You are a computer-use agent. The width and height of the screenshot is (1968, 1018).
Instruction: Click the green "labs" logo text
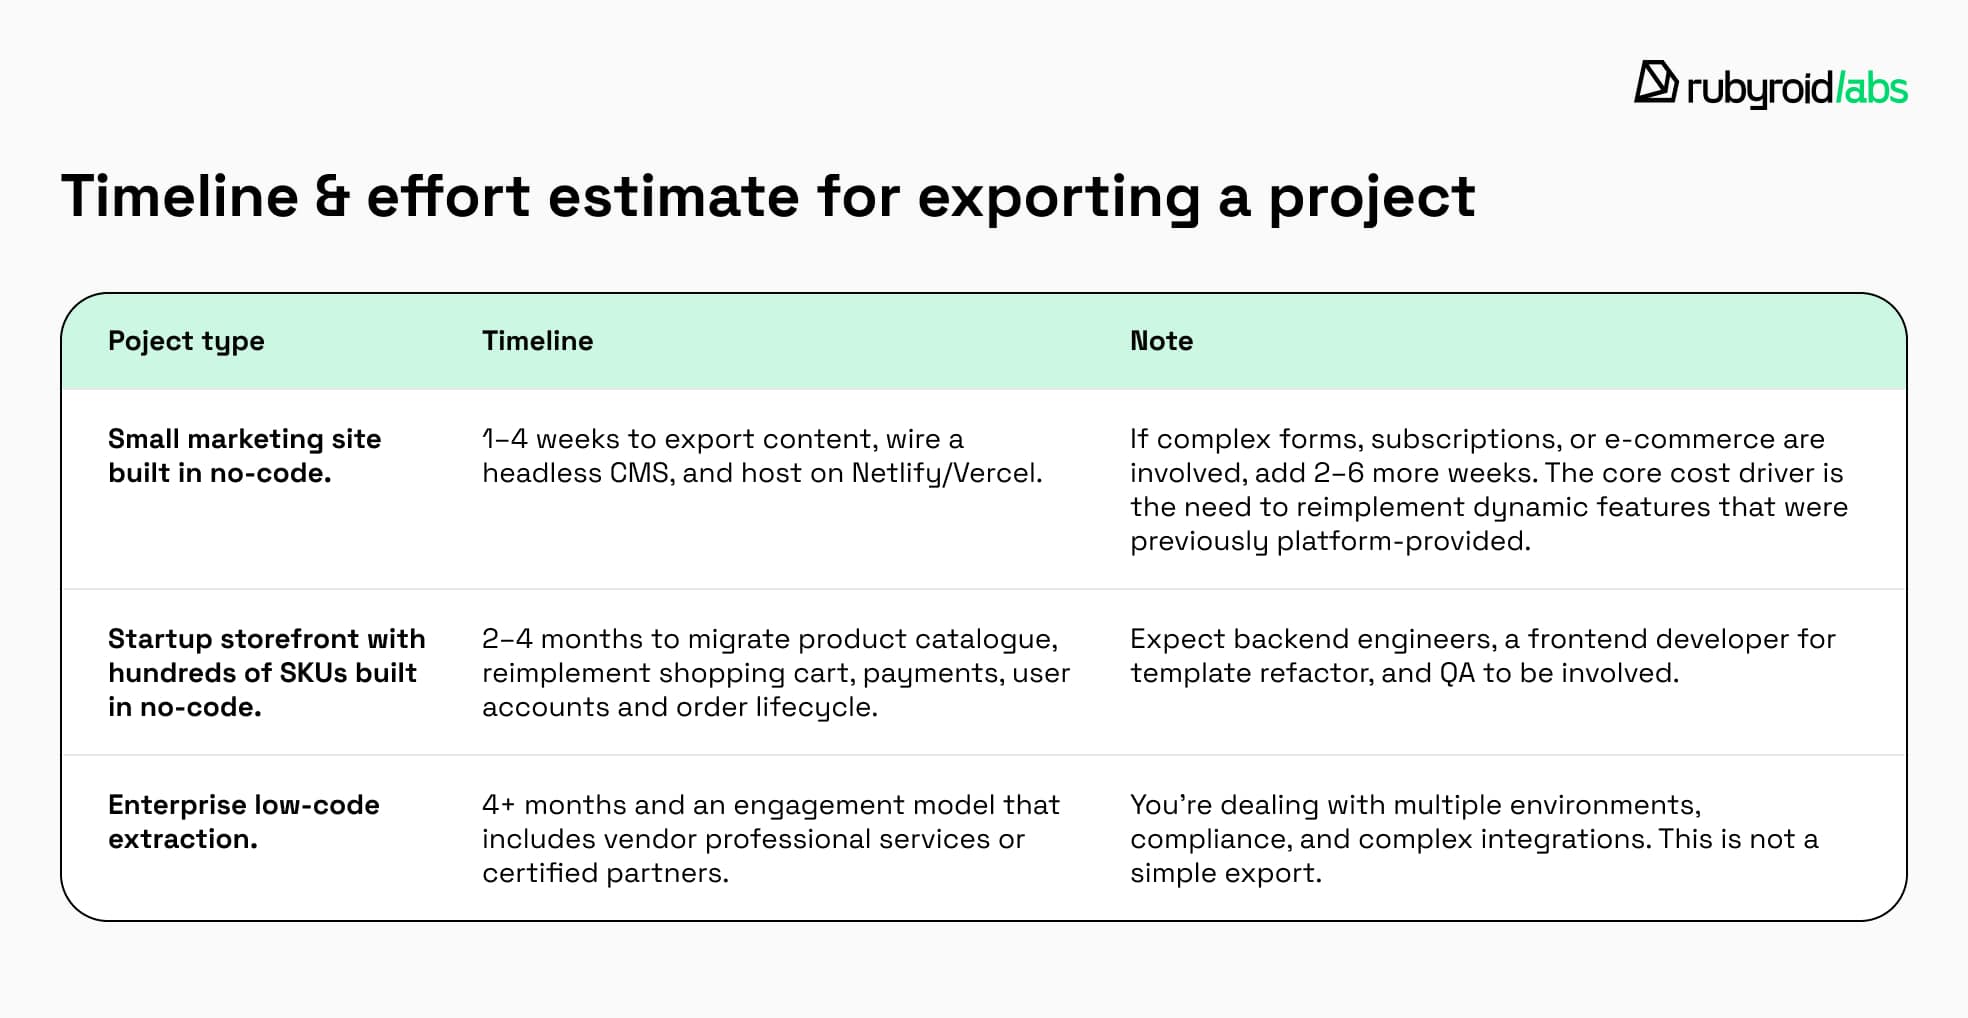click(x=1874, y=89)
